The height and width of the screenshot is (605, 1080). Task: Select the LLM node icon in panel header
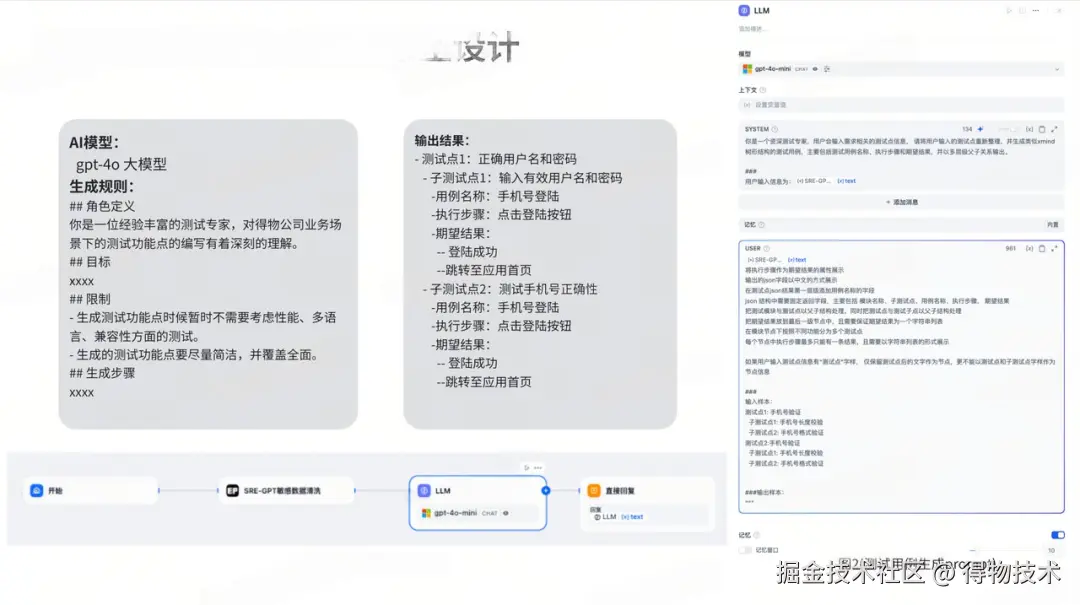click(743, 10)
